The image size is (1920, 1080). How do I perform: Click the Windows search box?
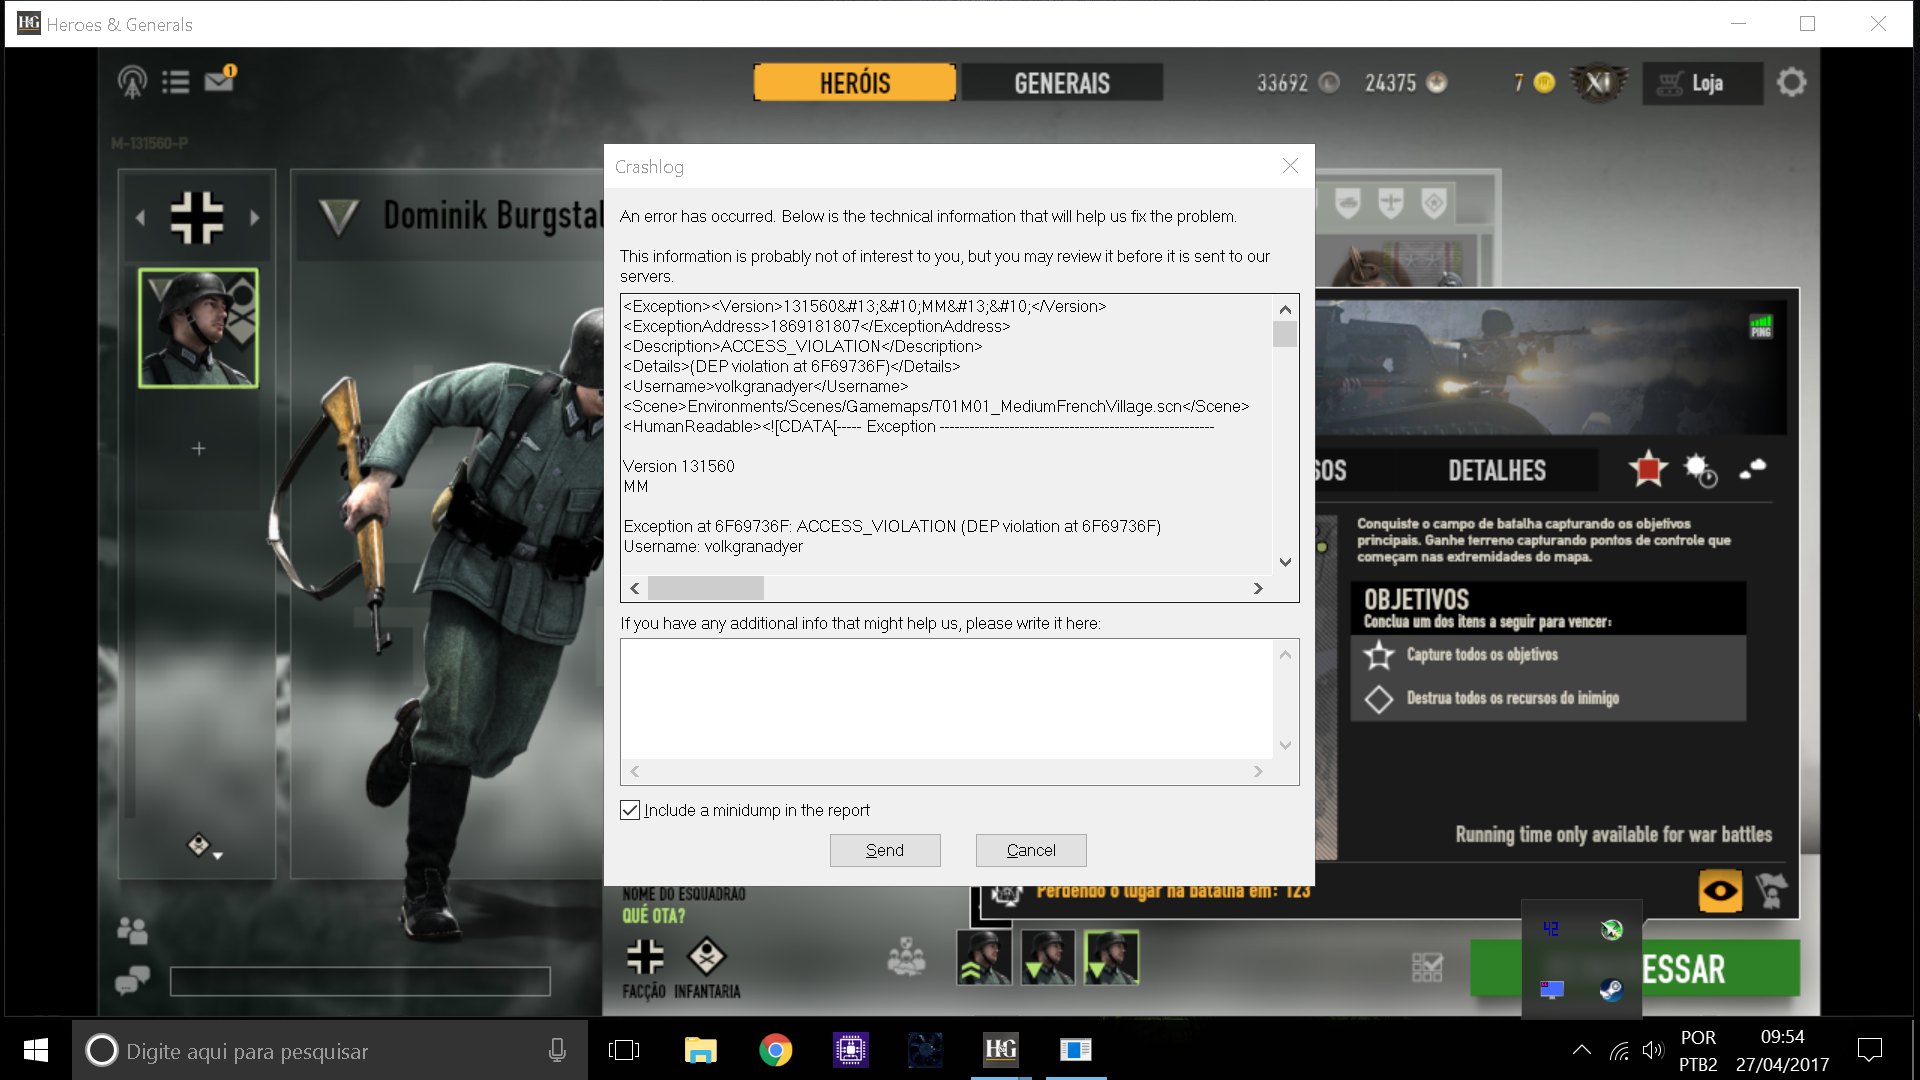point(330,1050)
